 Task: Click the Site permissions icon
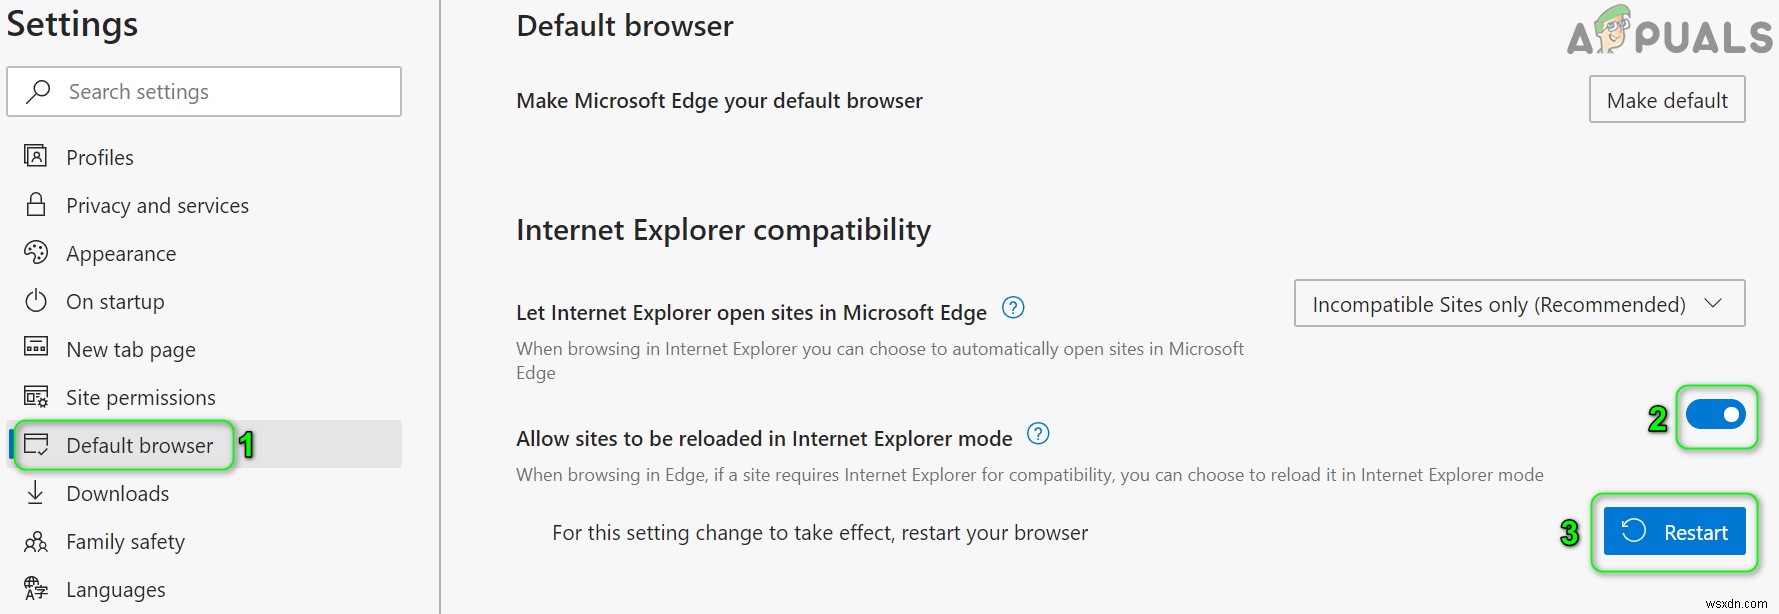click(x=35, y=396)
